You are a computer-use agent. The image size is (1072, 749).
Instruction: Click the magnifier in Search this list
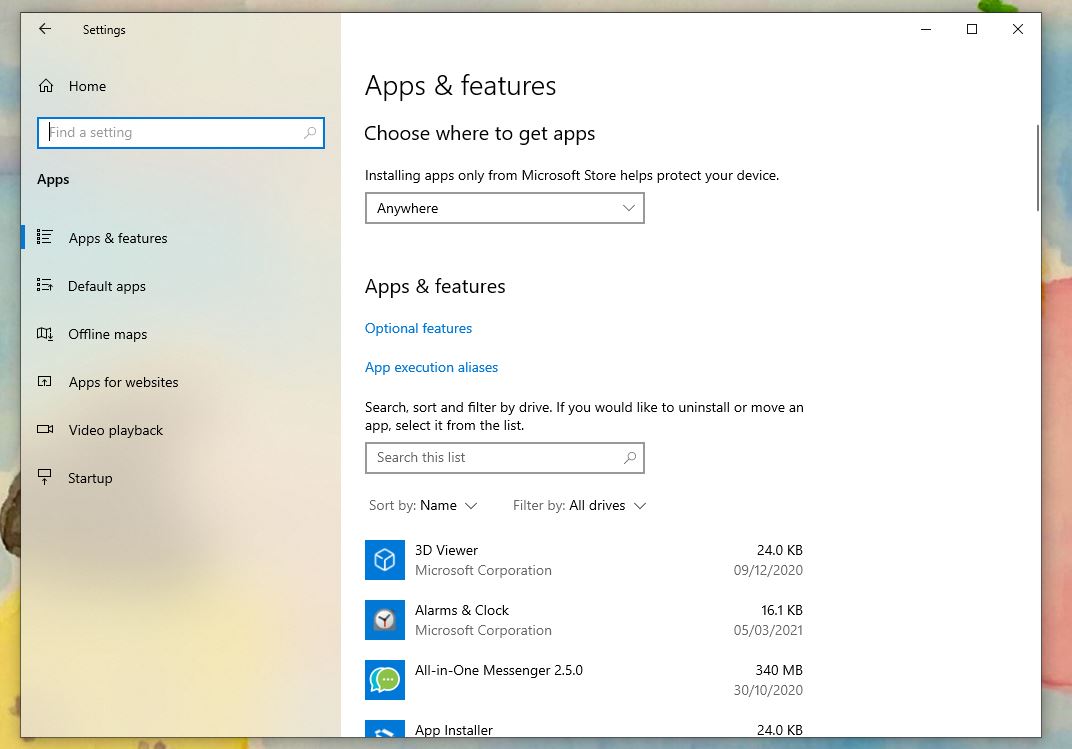[630, 458]
